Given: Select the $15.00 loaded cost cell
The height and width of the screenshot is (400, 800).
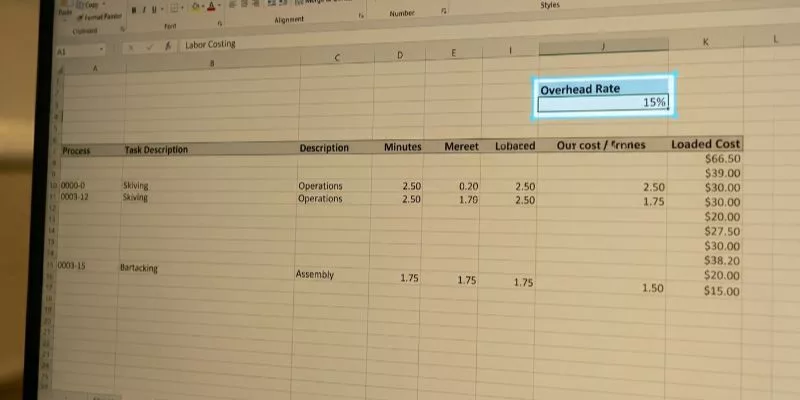Looking at the screenshot, I should [704, 291].
